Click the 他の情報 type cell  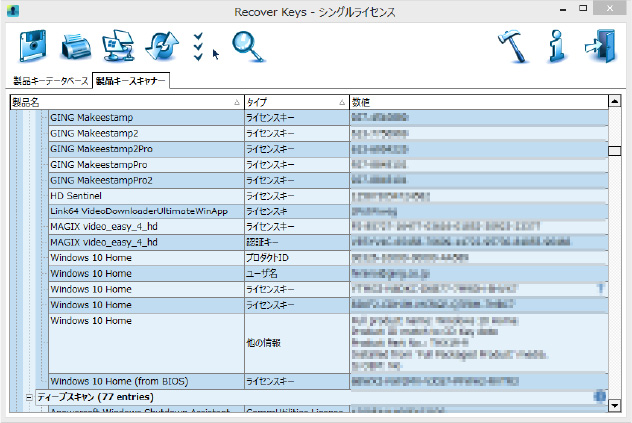(x=297, y=343)
